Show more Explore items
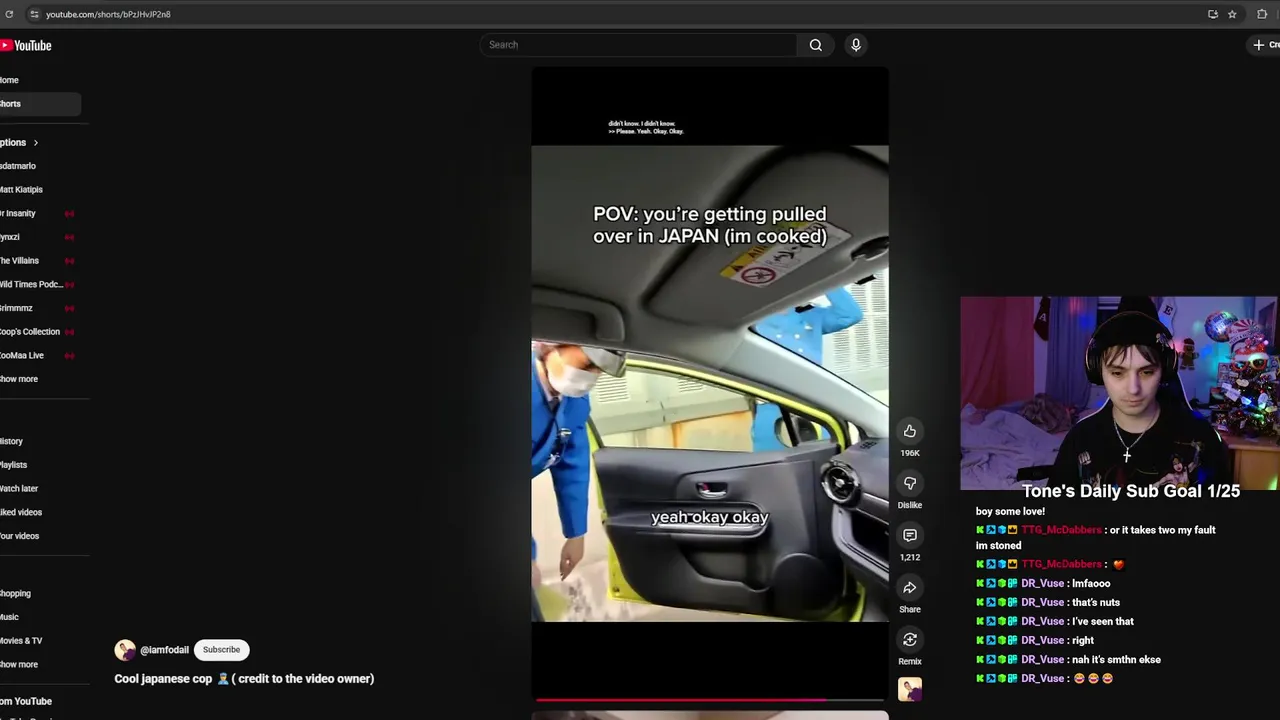Image resolution: width=1280 pixels, height=720 pixels. click(x=19, y=665)
